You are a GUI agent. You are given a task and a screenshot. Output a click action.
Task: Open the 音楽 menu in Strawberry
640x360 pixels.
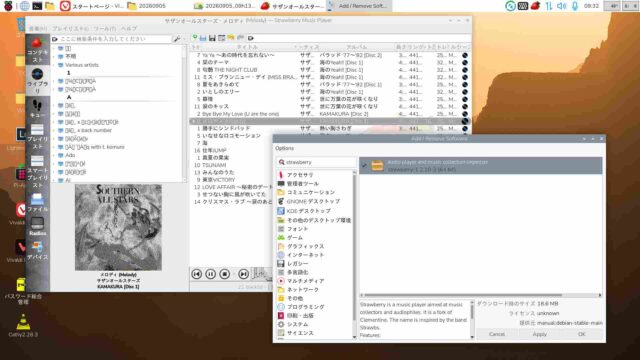(38, 29)
